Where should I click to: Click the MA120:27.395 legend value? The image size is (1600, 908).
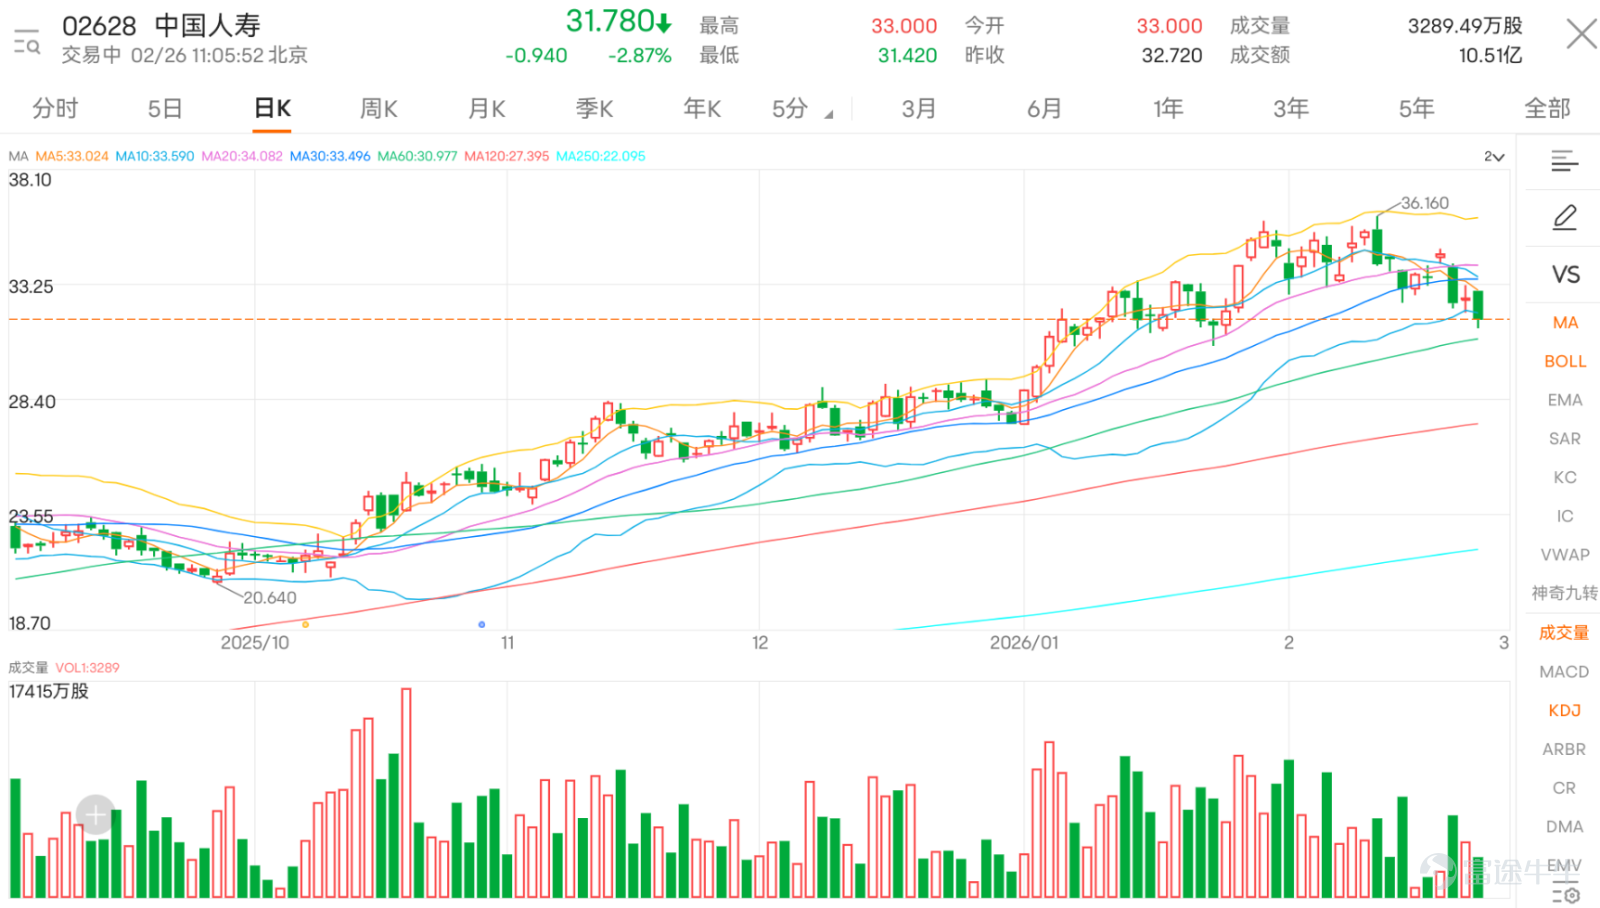click(x=507, y=157)
